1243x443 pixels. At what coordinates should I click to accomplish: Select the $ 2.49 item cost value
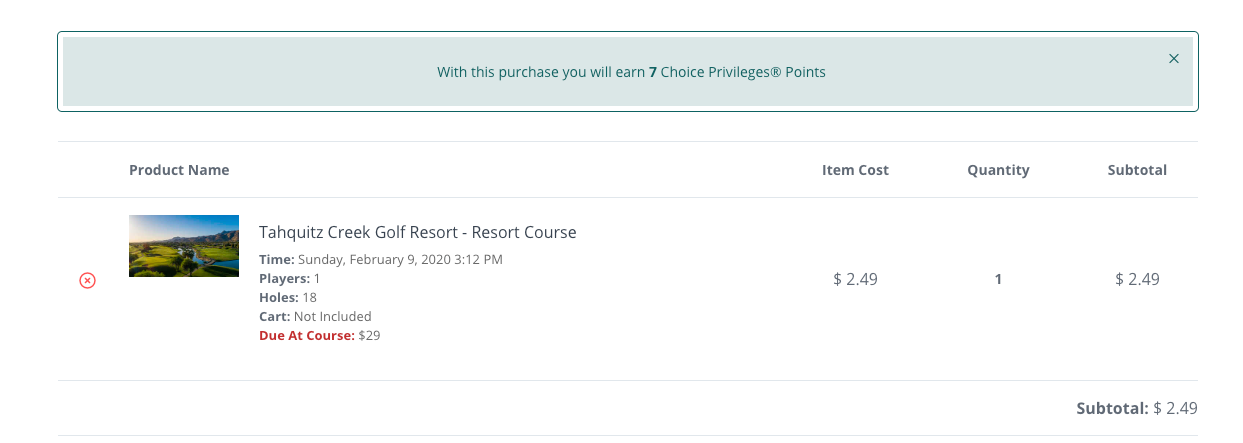point(855,280)
